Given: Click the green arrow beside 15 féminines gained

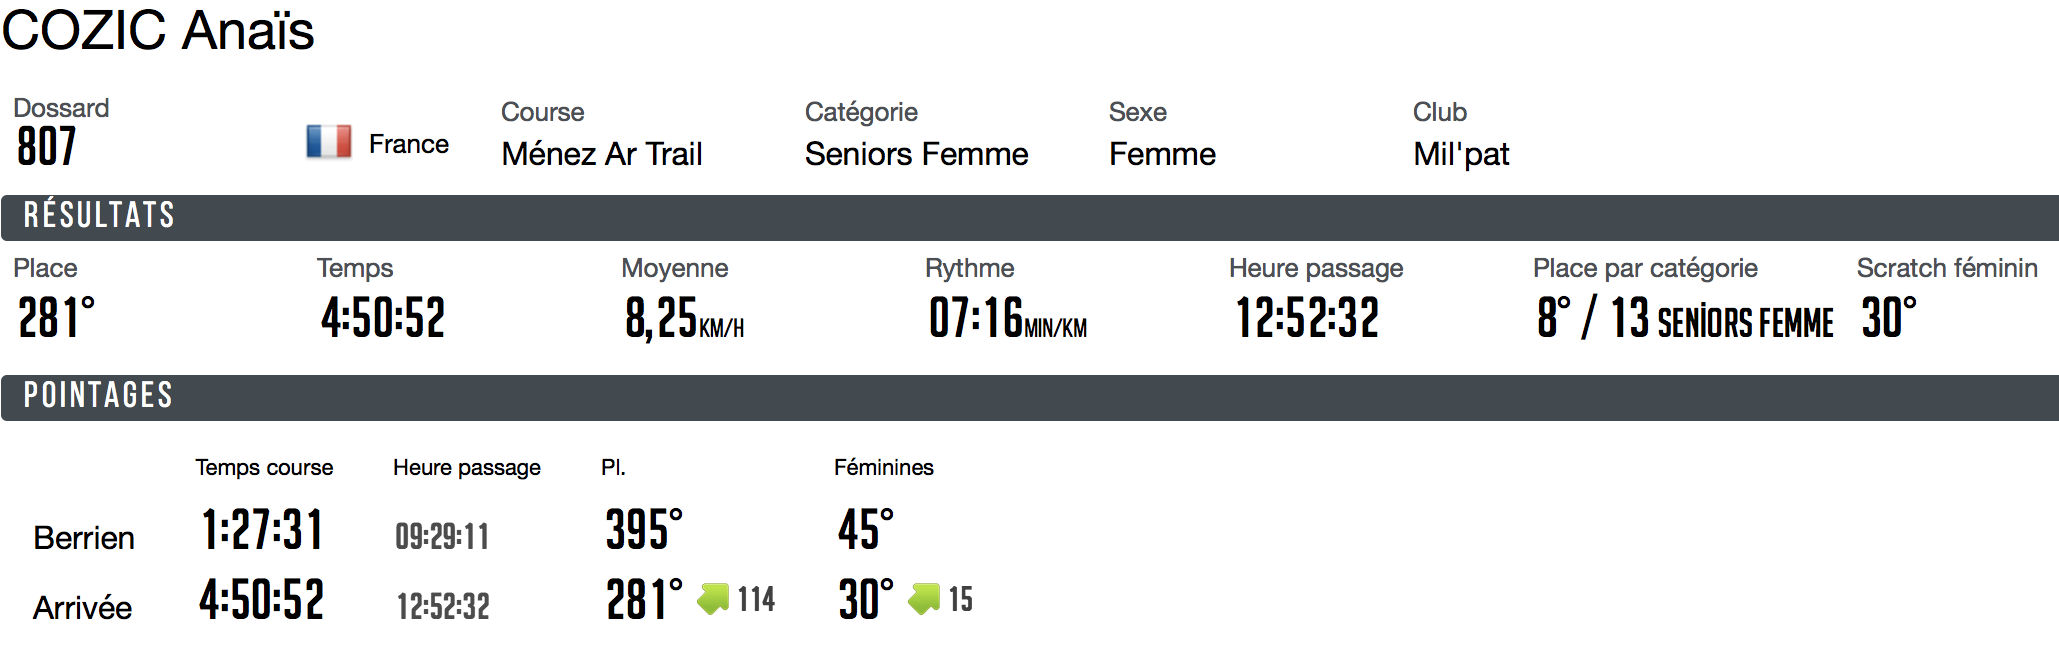Looking at the screenshot, I should [924, 599].
